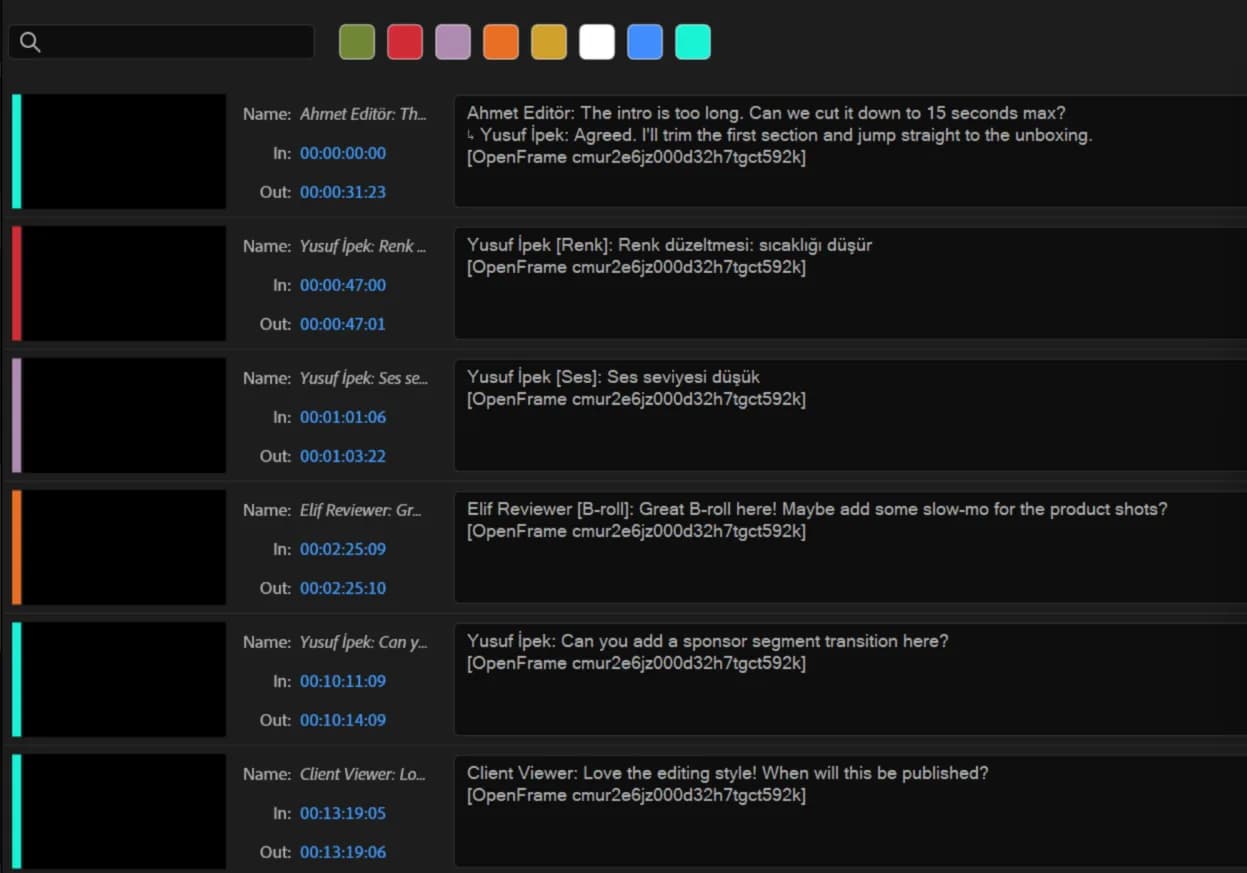This screenshot has height=873, width=1247.
Task: Click Out timecode 00:02:25:10
Action: (343, 588)
